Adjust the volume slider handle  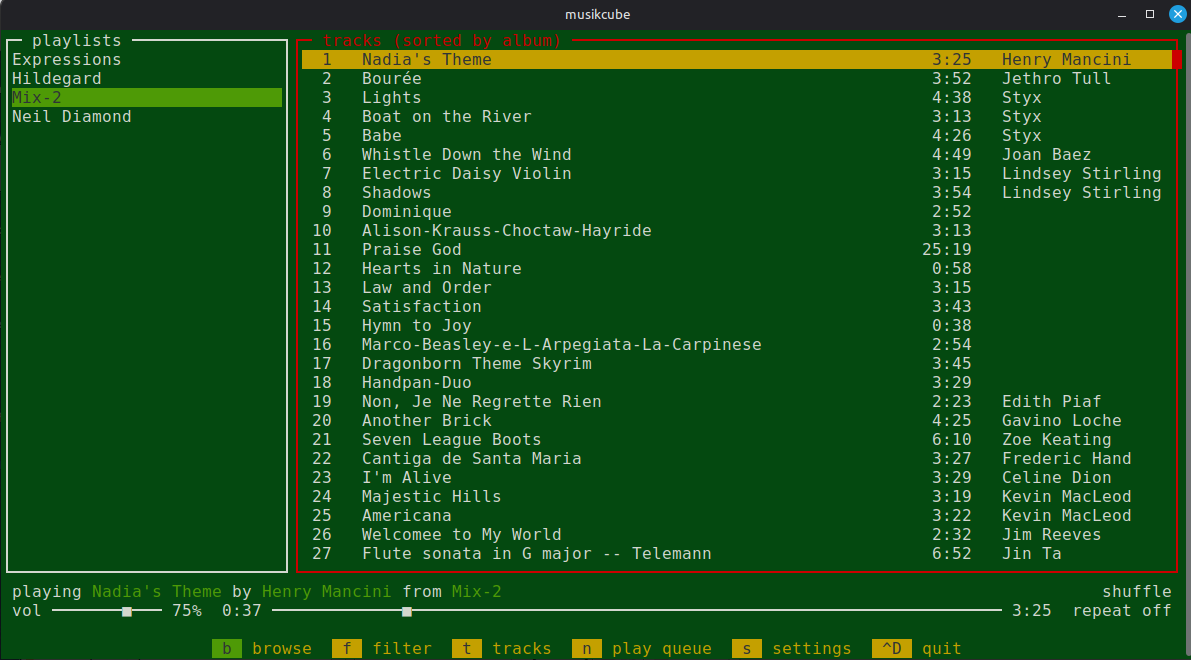click(x=127, y=611)
